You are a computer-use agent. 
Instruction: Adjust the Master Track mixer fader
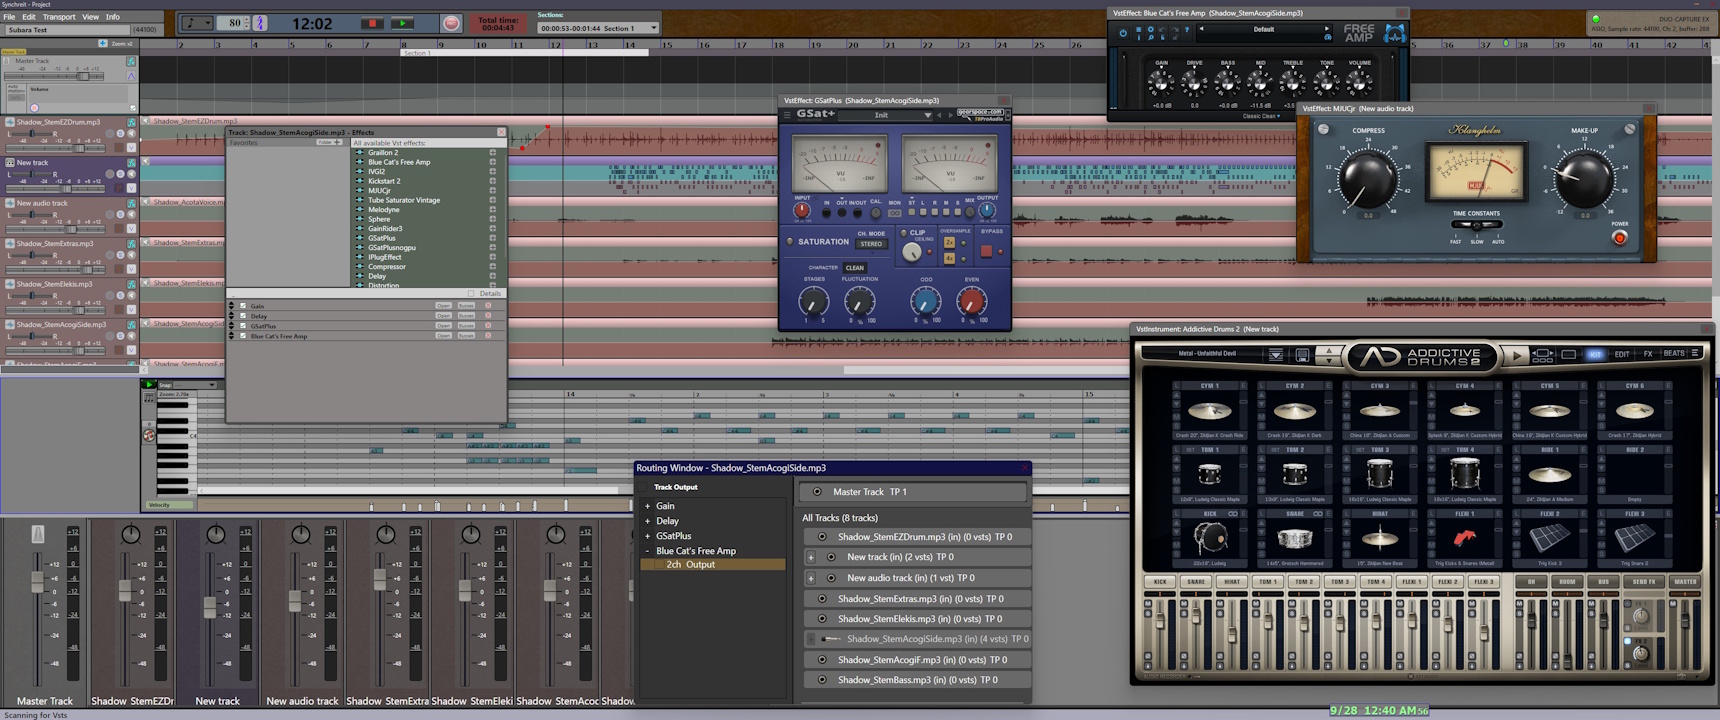pyautogui.click(x=38, y=580)
